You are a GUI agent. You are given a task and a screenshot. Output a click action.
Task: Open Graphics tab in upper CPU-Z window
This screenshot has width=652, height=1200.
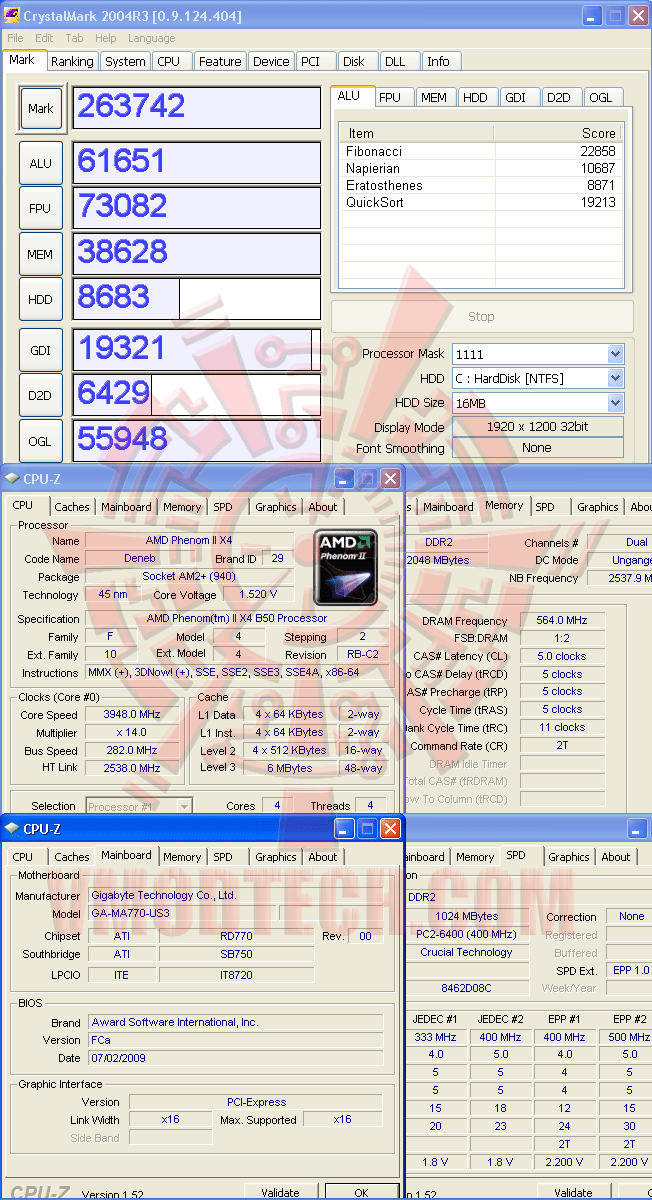point(275,507)
